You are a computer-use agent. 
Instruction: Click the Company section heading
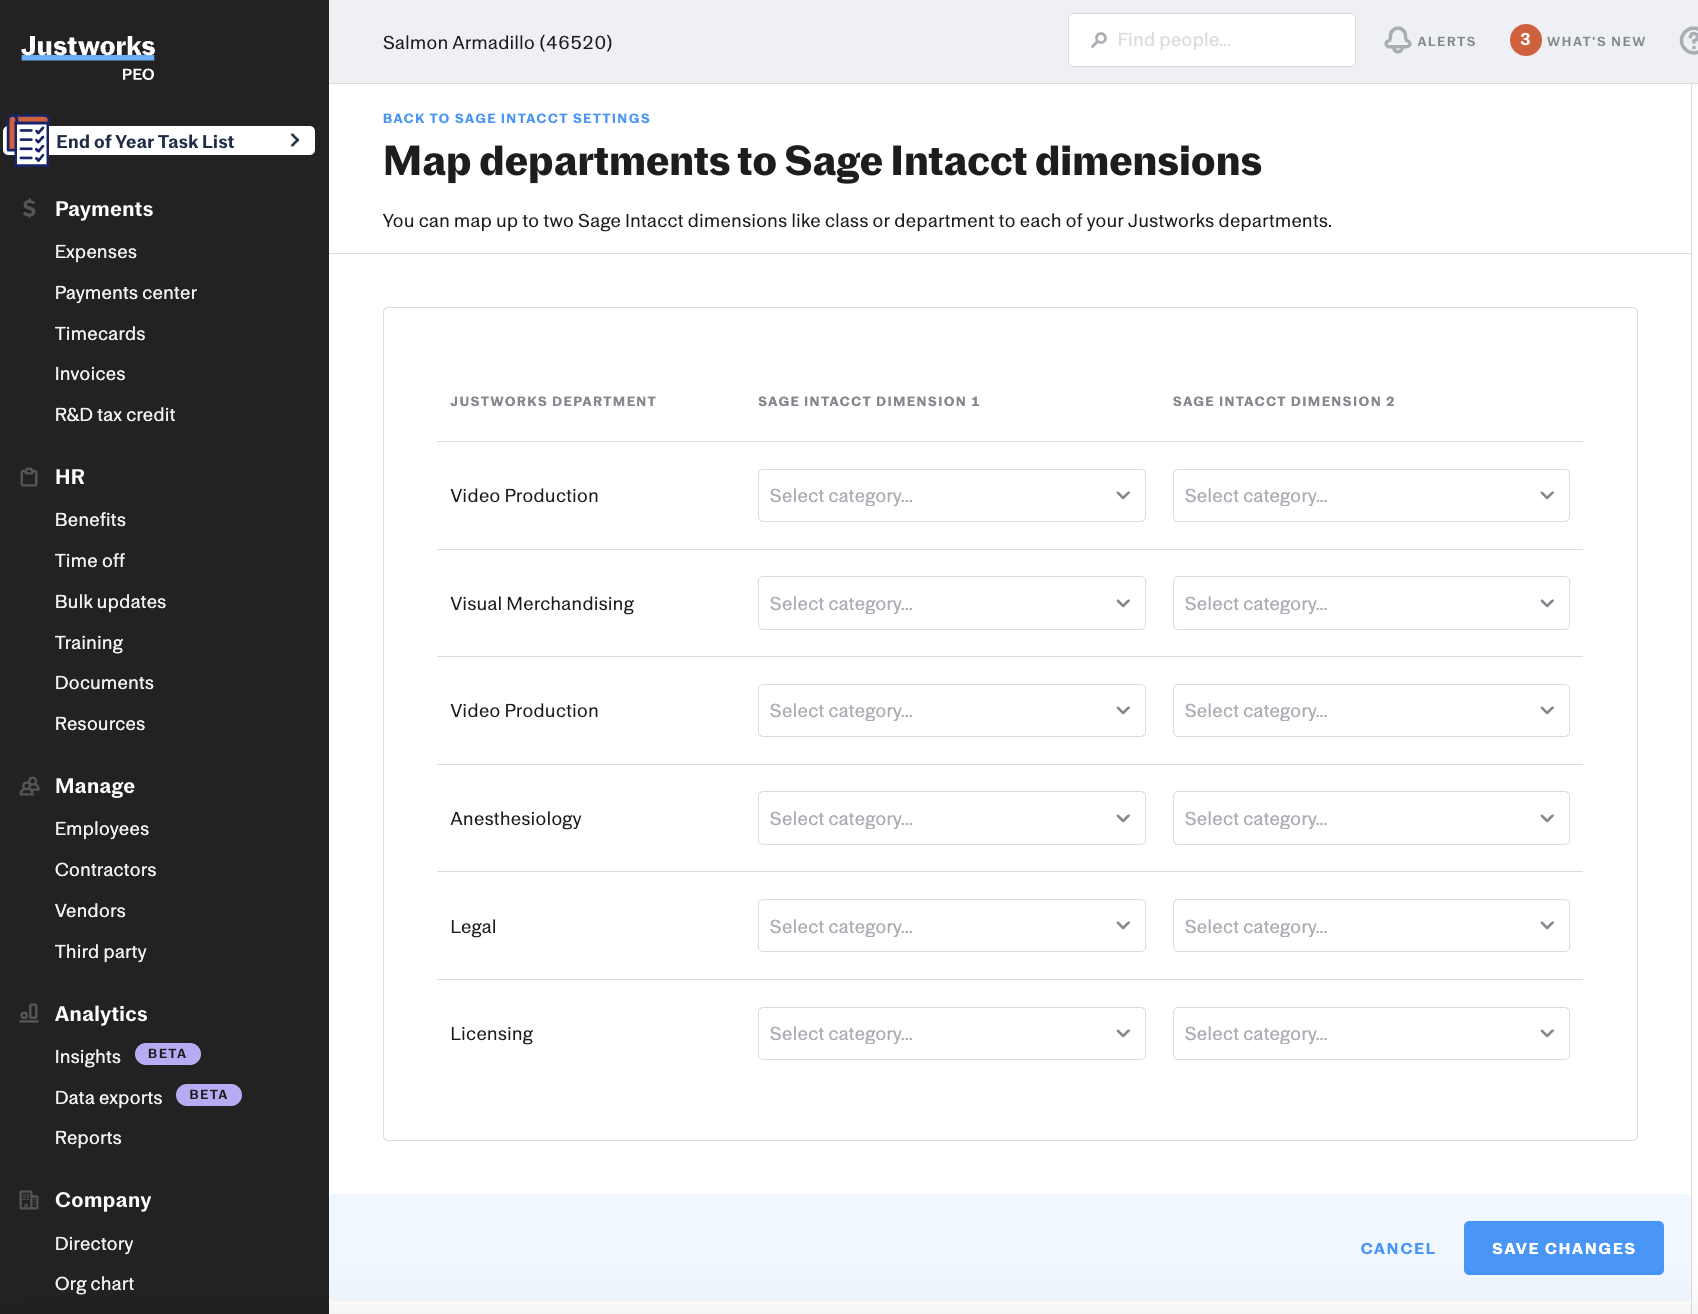pyautogui.click(x=103, y=1200)
